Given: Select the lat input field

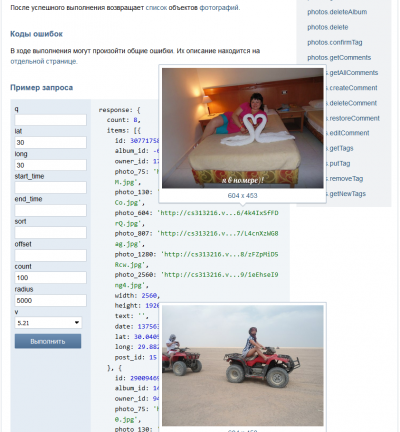Looking at the screenshot, I should point(50,142).
